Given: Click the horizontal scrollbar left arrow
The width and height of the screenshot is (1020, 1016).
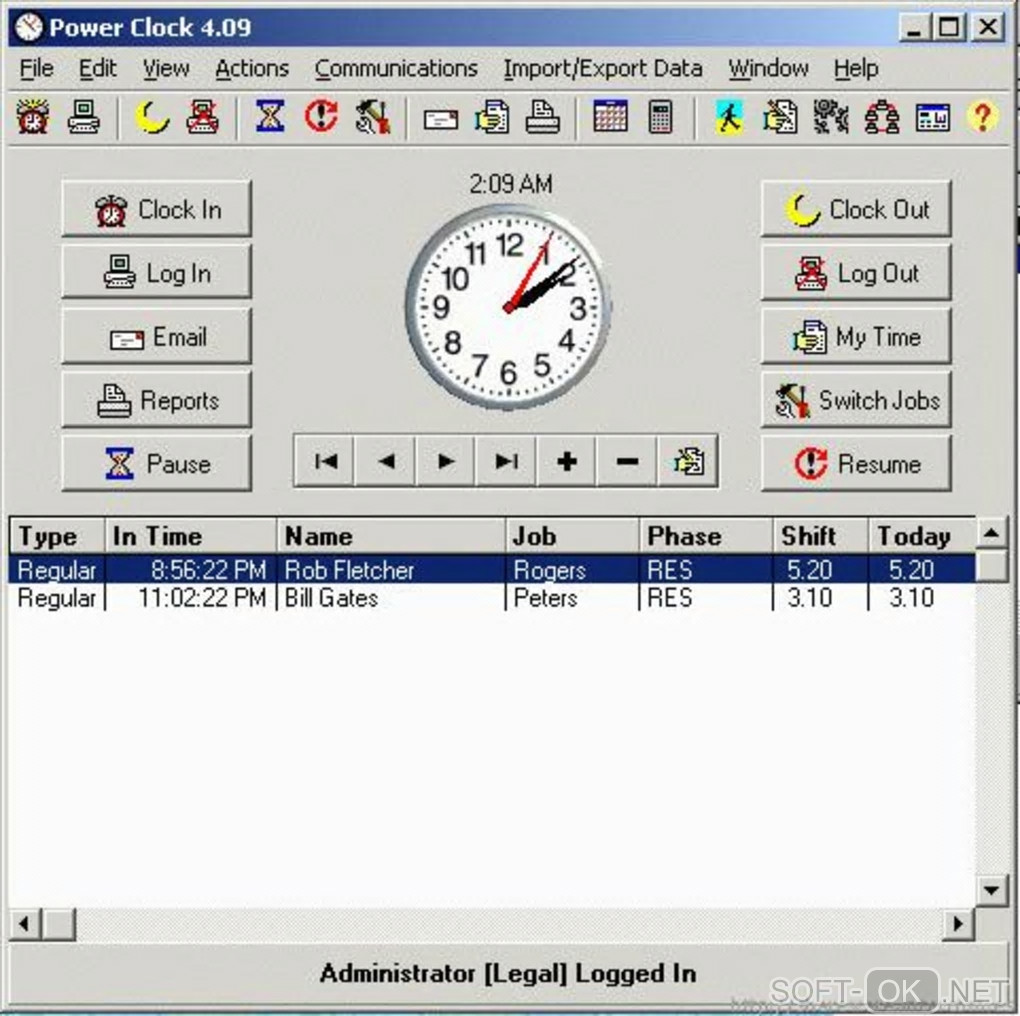Looking at the screenshot, I should pyautogui.click(x=25, y=924).
